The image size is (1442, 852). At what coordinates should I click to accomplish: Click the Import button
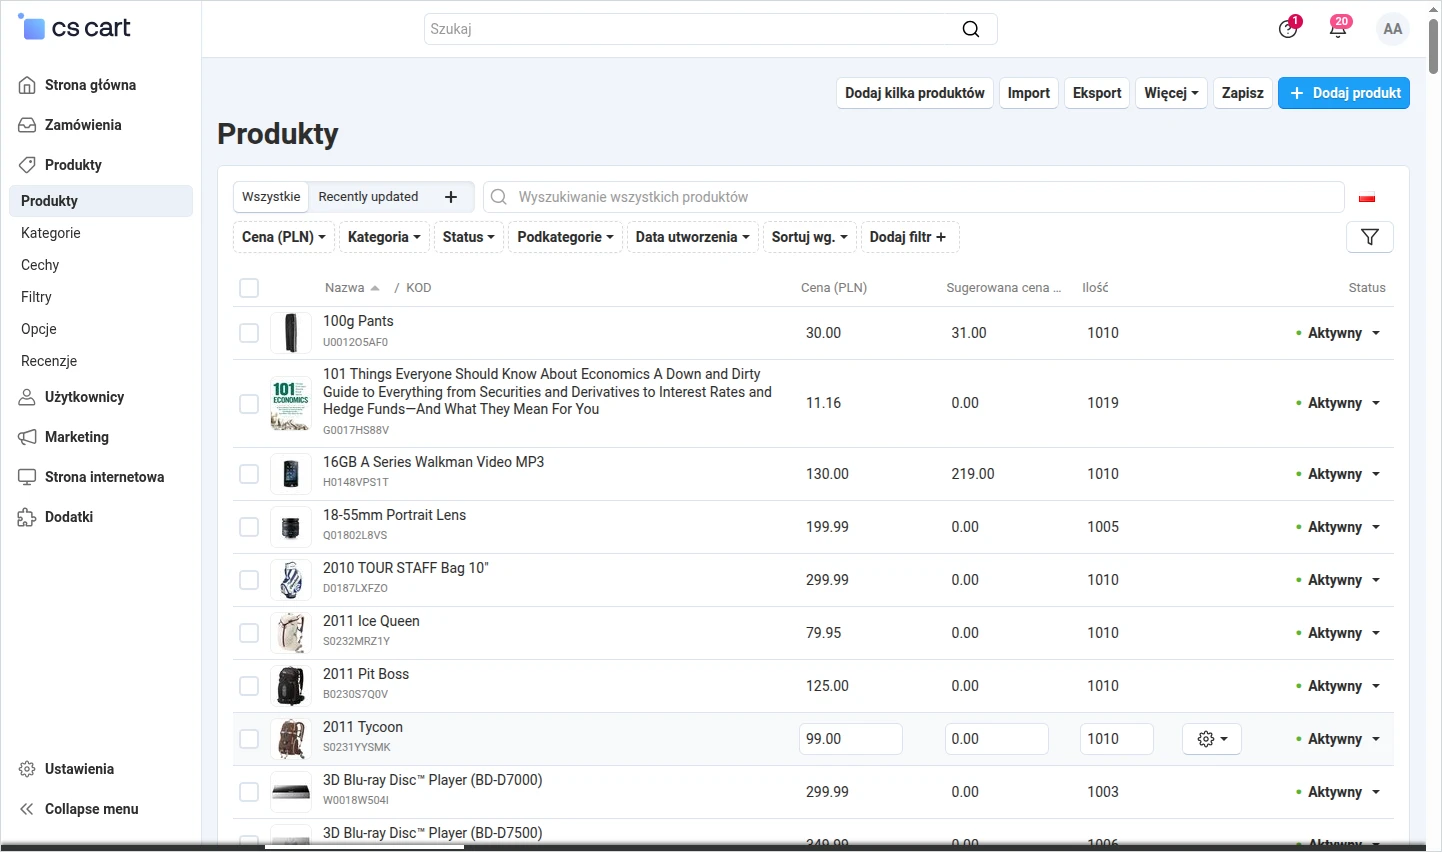[x=1029, y=93]
